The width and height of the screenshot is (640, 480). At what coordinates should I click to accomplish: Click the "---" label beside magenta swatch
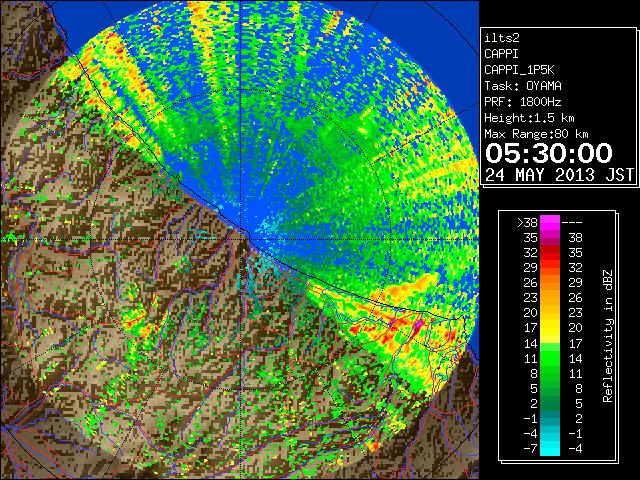coord(572,223)
